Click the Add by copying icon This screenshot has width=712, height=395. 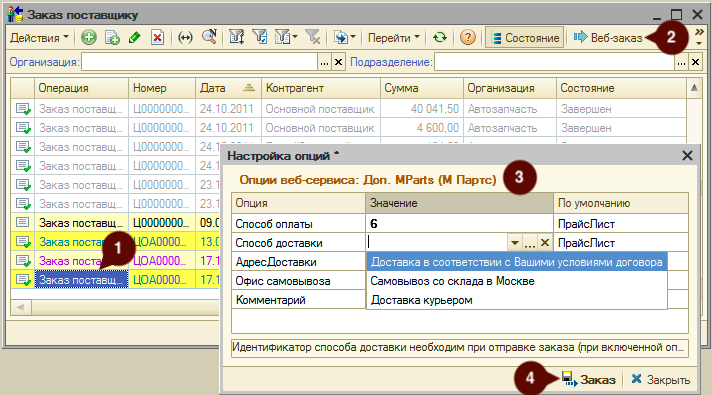click(112, 37)
